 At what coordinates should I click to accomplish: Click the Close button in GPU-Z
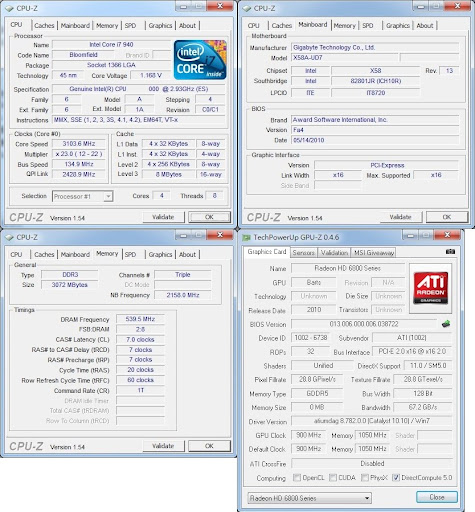click(437, 497)
